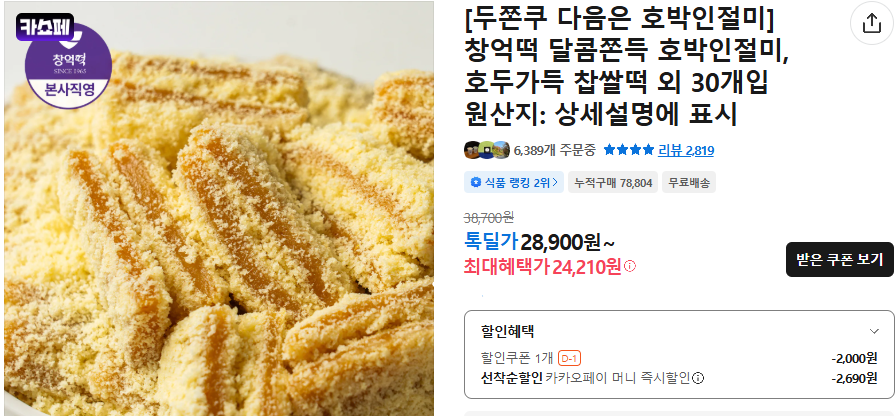The image size is (895, 416).
Task: Click the 카쇼페 badge on the product image
Action: 45,27
